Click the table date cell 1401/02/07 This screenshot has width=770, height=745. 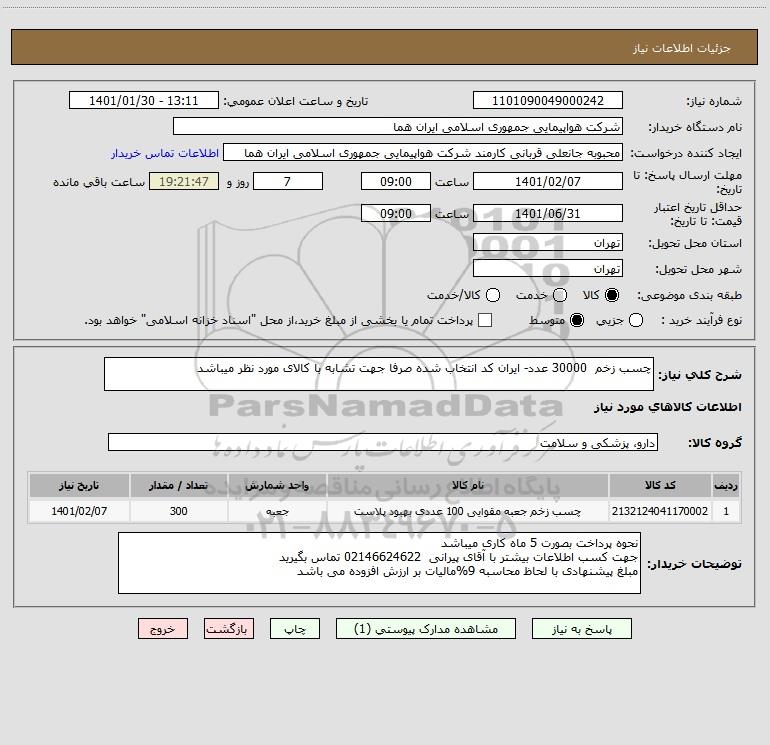tap(79, 511)
